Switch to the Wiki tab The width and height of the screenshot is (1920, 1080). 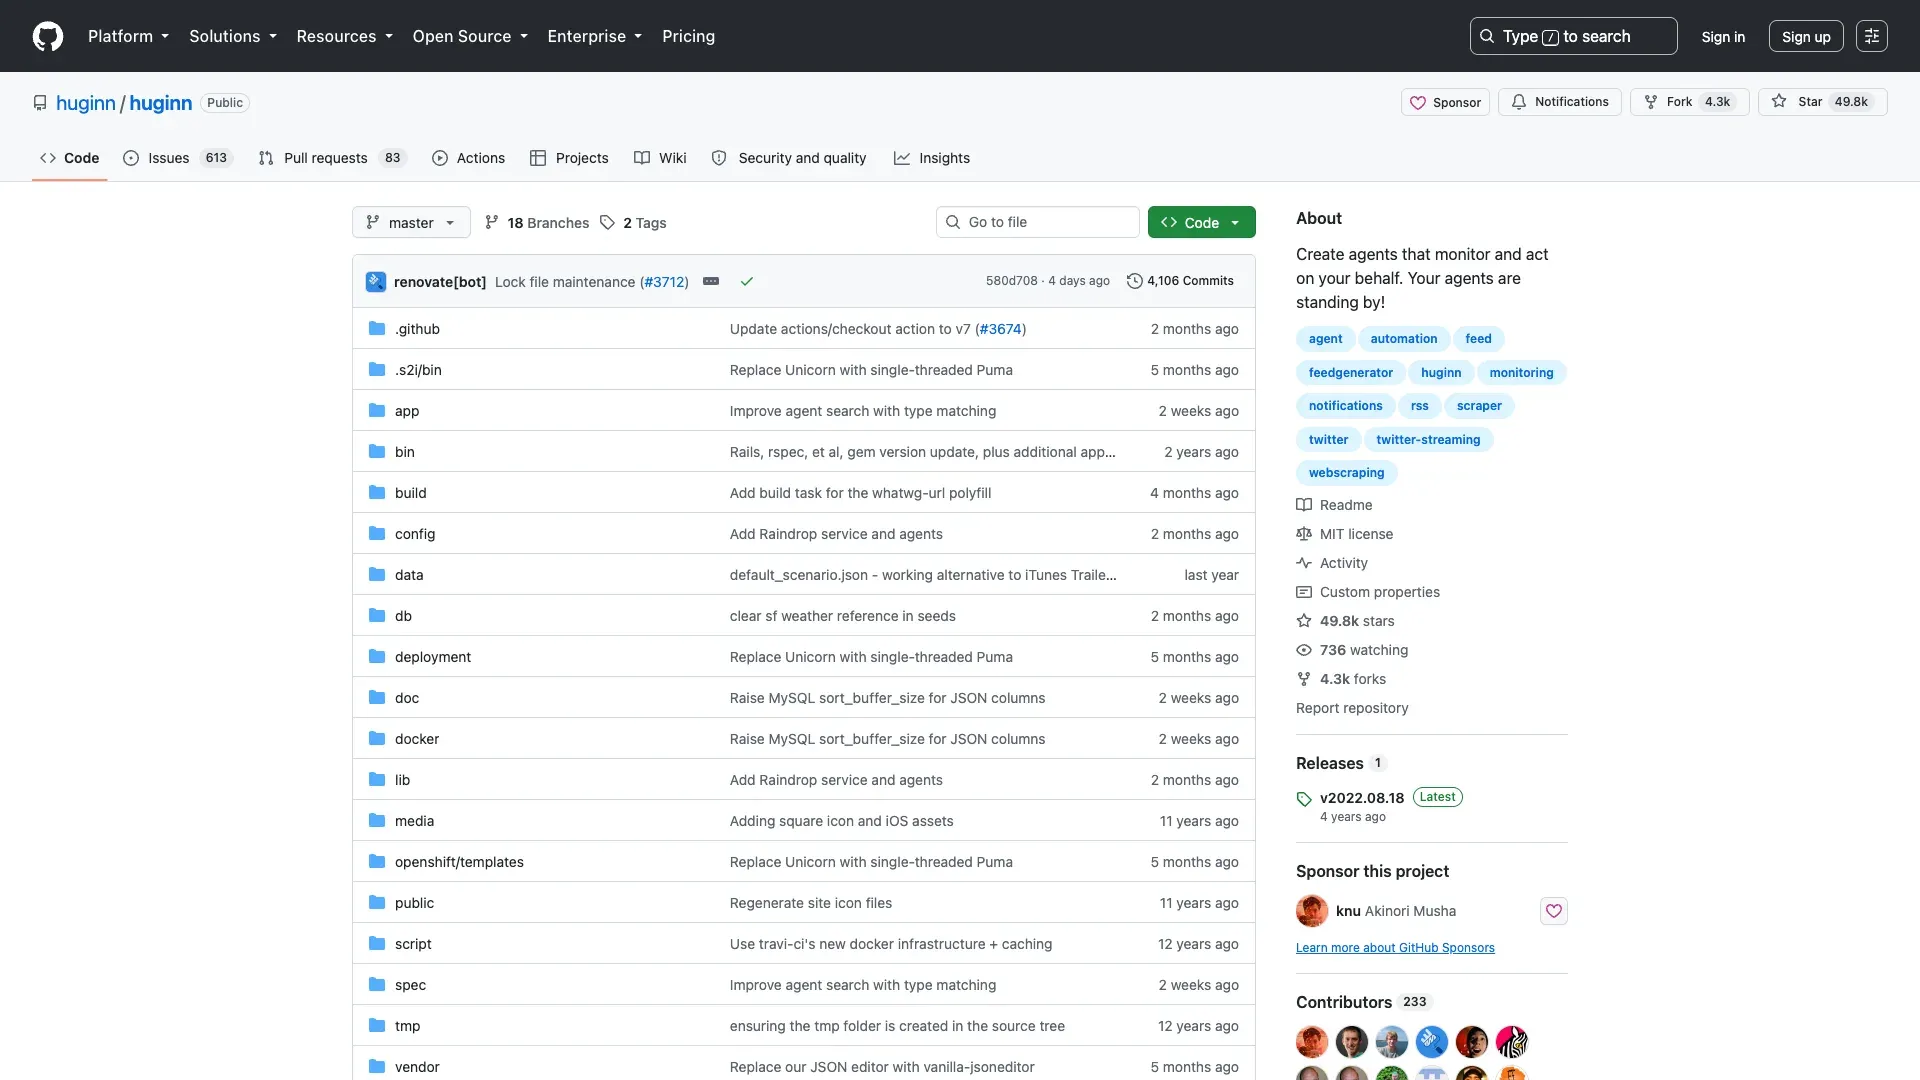(660, 158)
